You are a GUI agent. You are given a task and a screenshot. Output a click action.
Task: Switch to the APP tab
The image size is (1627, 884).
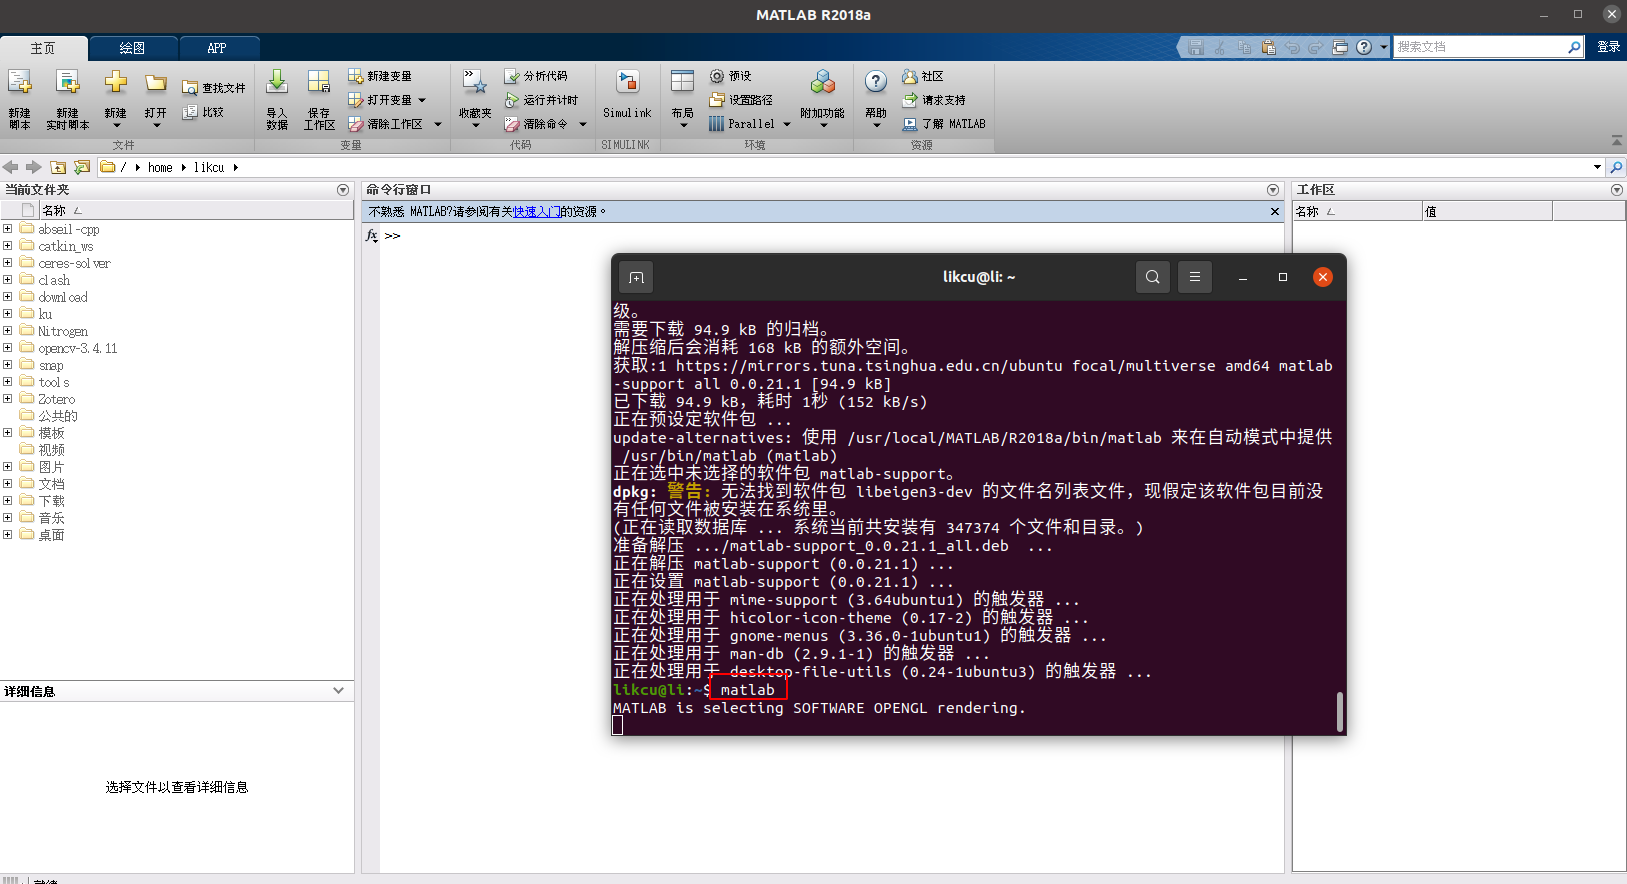tap(217, 48)
